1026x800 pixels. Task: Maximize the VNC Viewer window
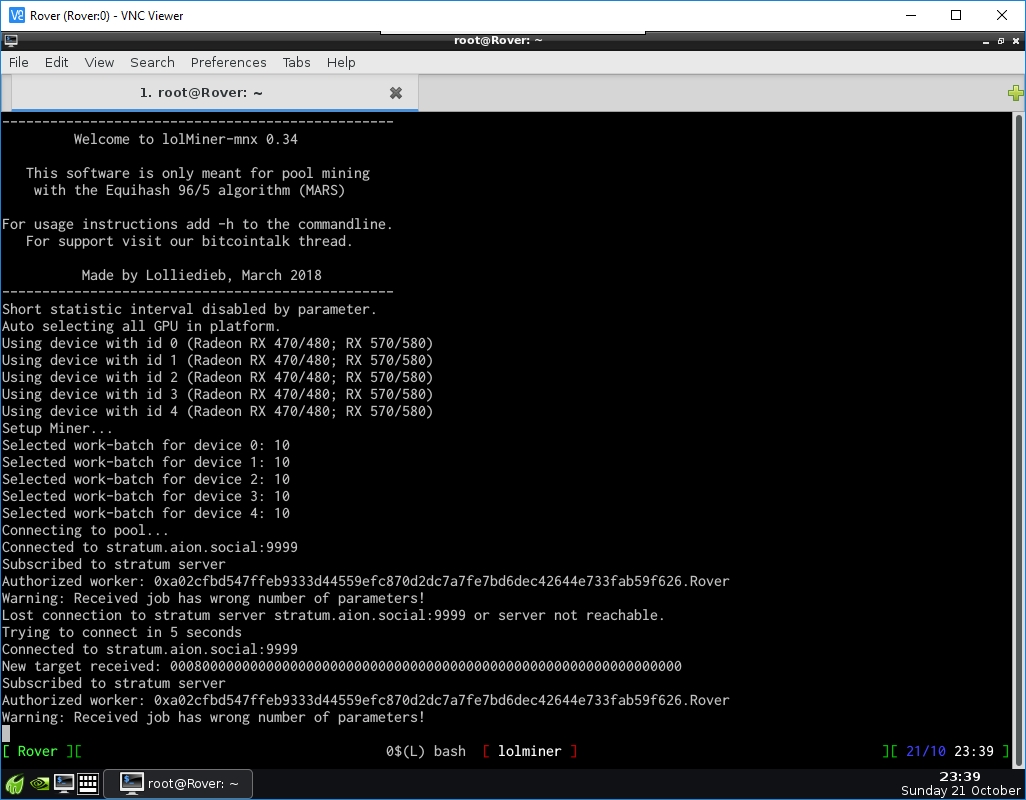click(956, 15)
